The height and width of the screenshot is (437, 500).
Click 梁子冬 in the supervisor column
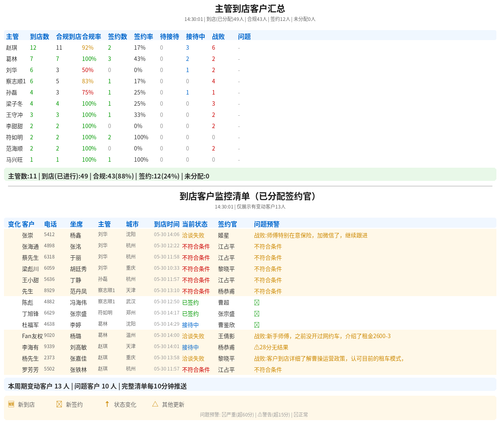point(14,104)
